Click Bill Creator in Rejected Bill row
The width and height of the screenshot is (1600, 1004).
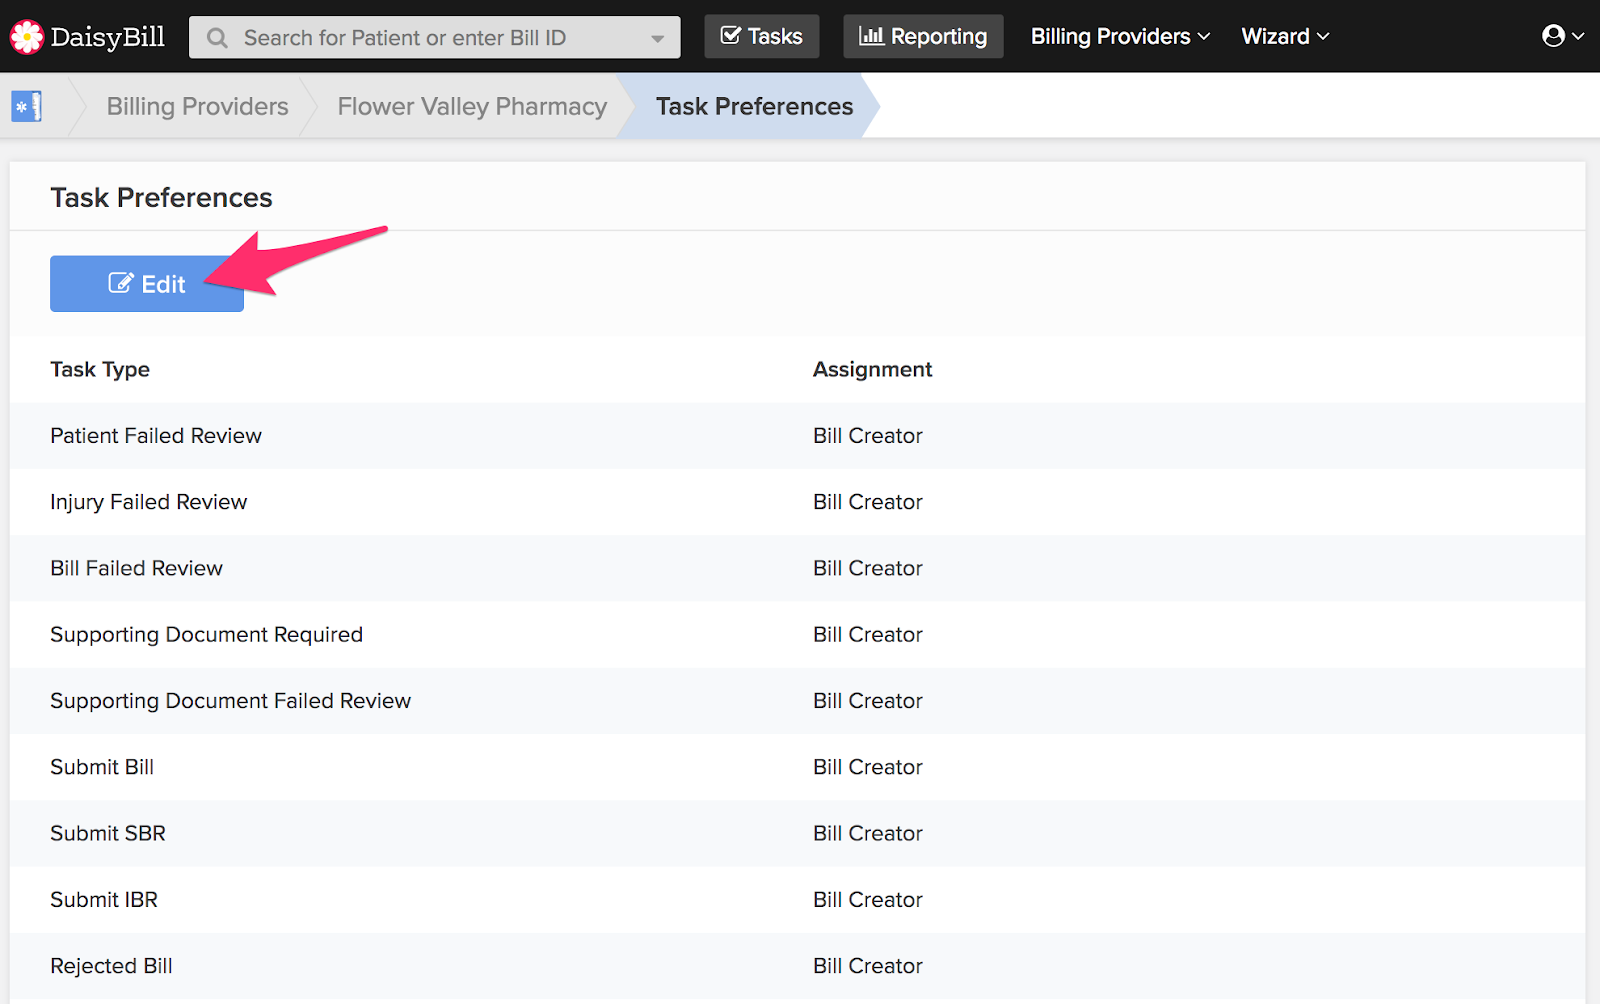[868, 966]
